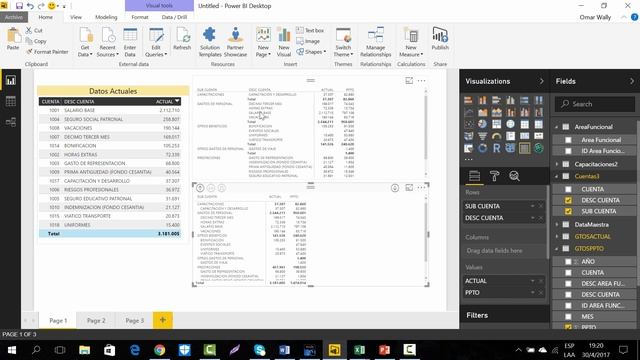Choose the pie chart visualization
The height and width of the screenshot is (360, 640).
(482, 124)
